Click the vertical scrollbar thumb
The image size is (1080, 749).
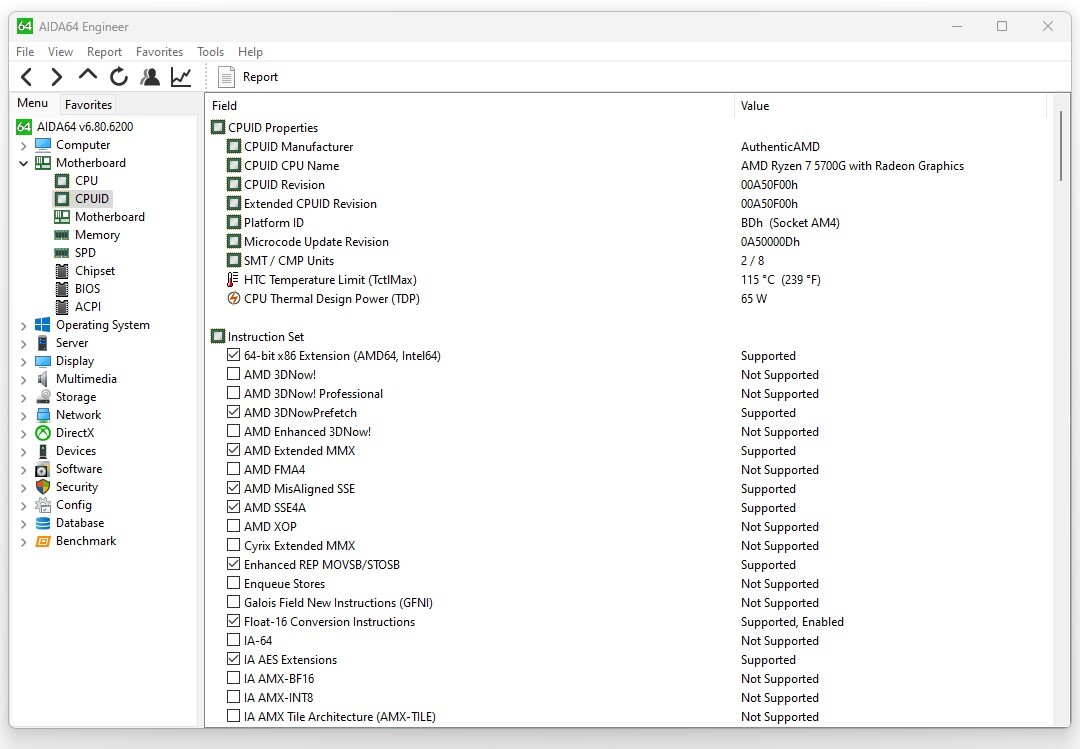coord(1061,146)
